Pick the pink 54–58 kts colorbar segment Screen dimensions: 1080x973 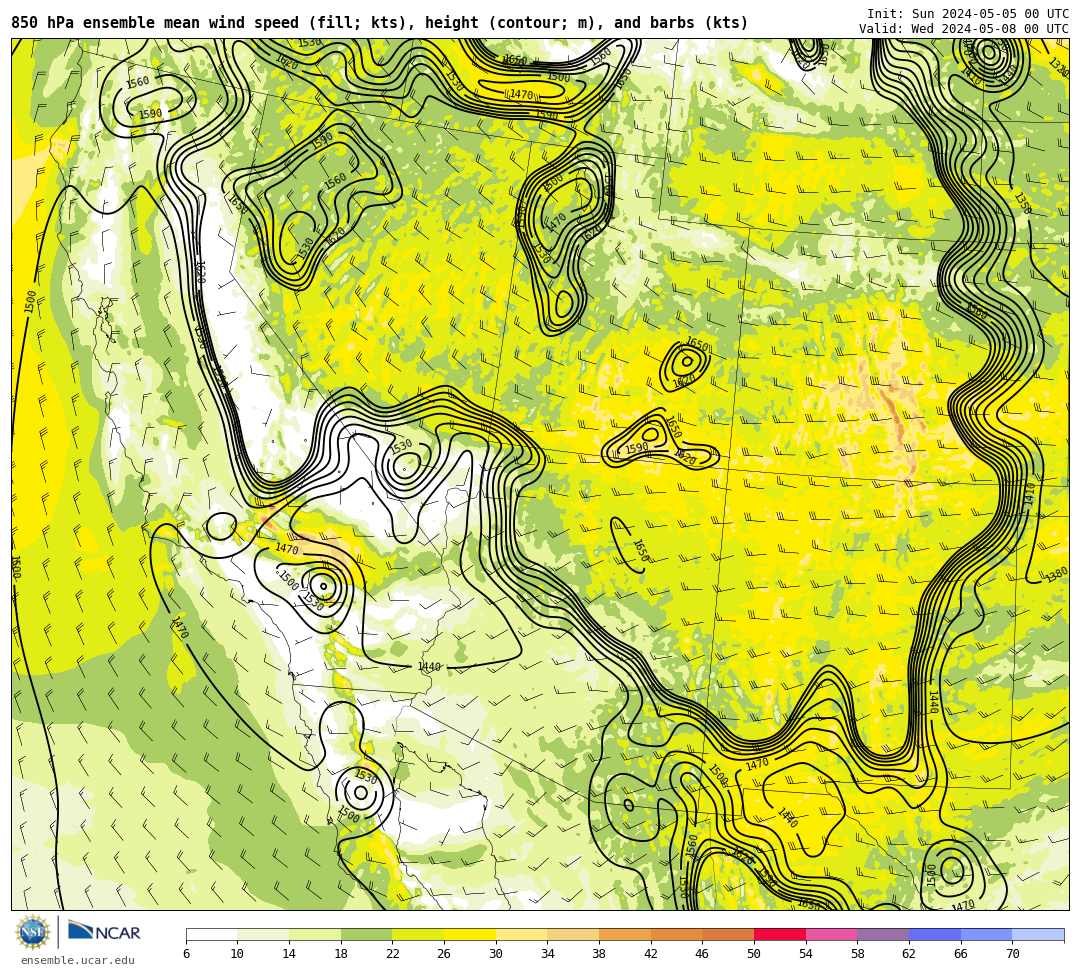tap(831, 934)
